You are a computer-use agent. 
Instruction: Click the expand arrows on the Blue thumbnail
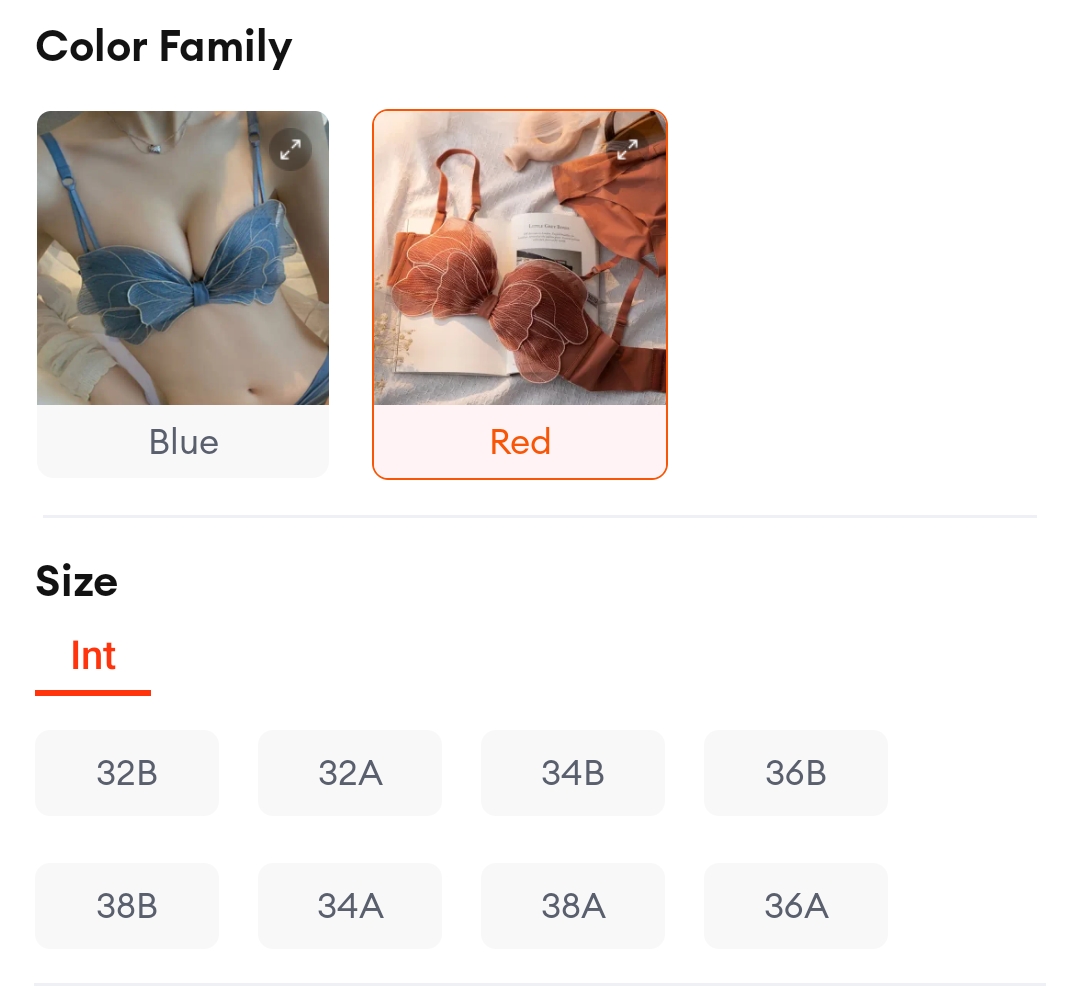click(291, 149)
